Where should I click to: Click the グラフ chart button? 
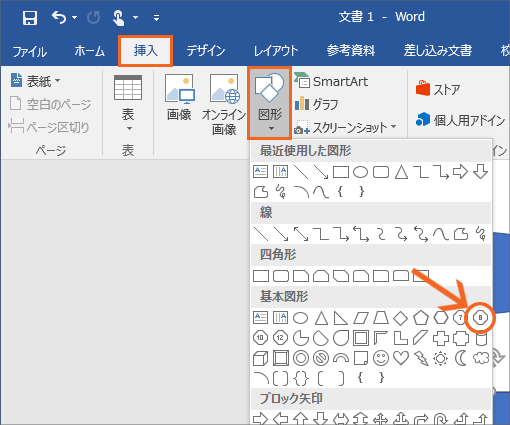pos(317,104)
